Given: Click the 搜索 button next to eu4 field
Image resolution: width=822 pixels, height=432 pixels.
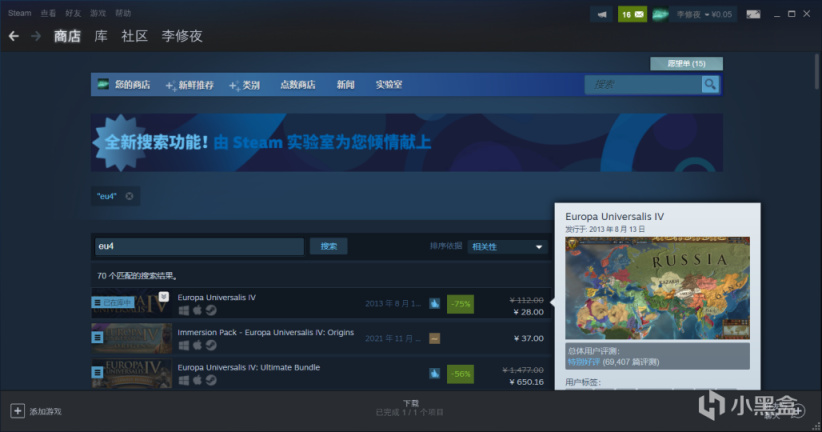Looking at the screenshot, I should [329, 246].
